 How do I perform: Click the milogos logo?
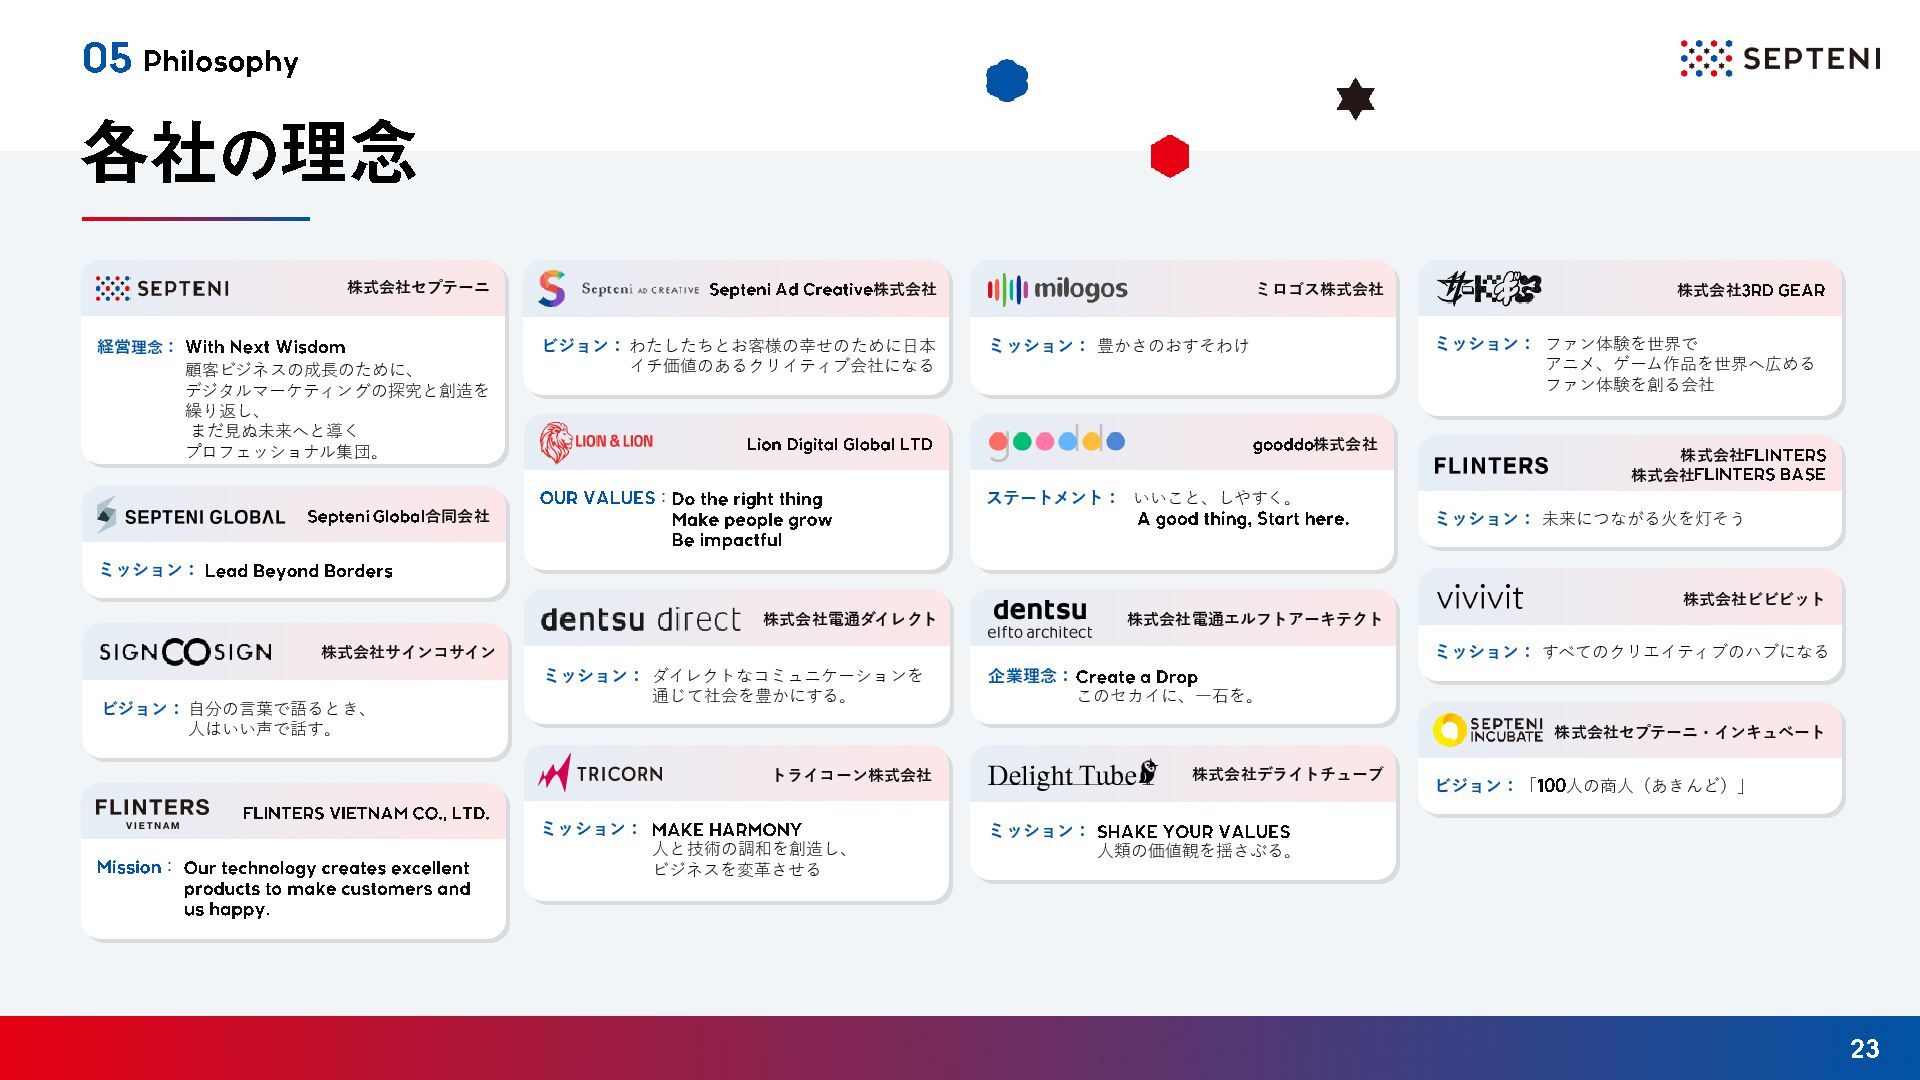pos(1057,289)
